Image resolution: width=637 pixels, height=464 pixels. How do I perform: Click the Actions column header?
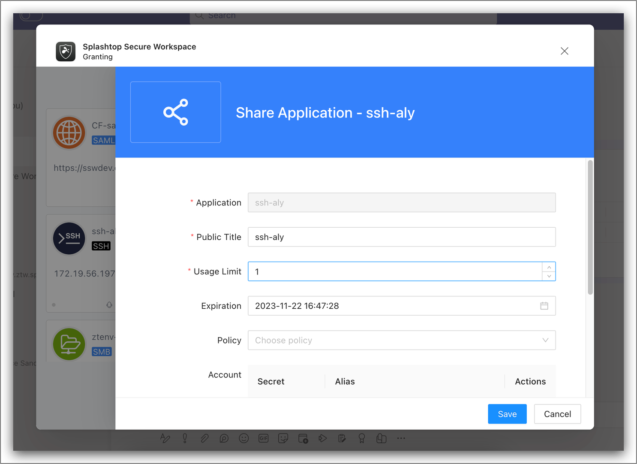tap(530, 382)
